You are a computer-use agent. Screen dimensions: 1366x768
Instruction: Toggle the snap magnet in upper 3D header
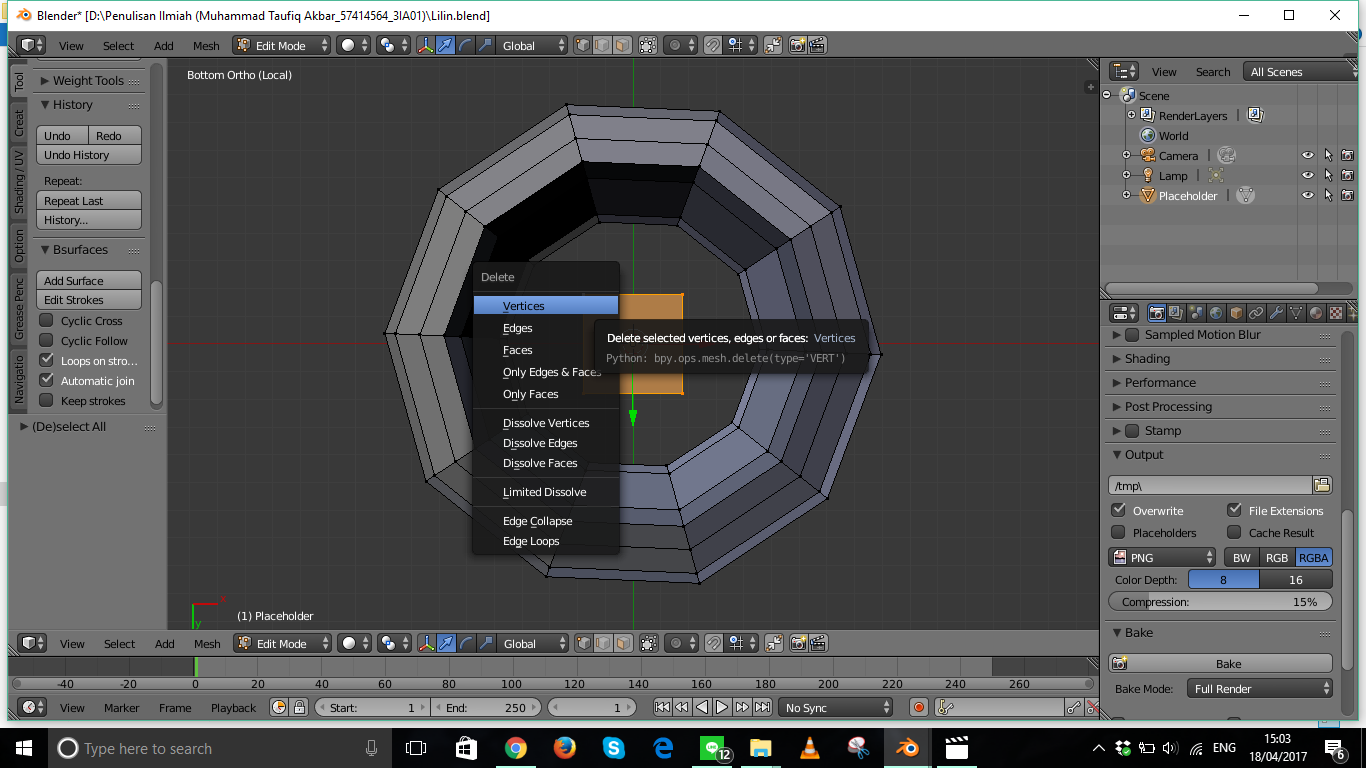[x=713, y=45]
